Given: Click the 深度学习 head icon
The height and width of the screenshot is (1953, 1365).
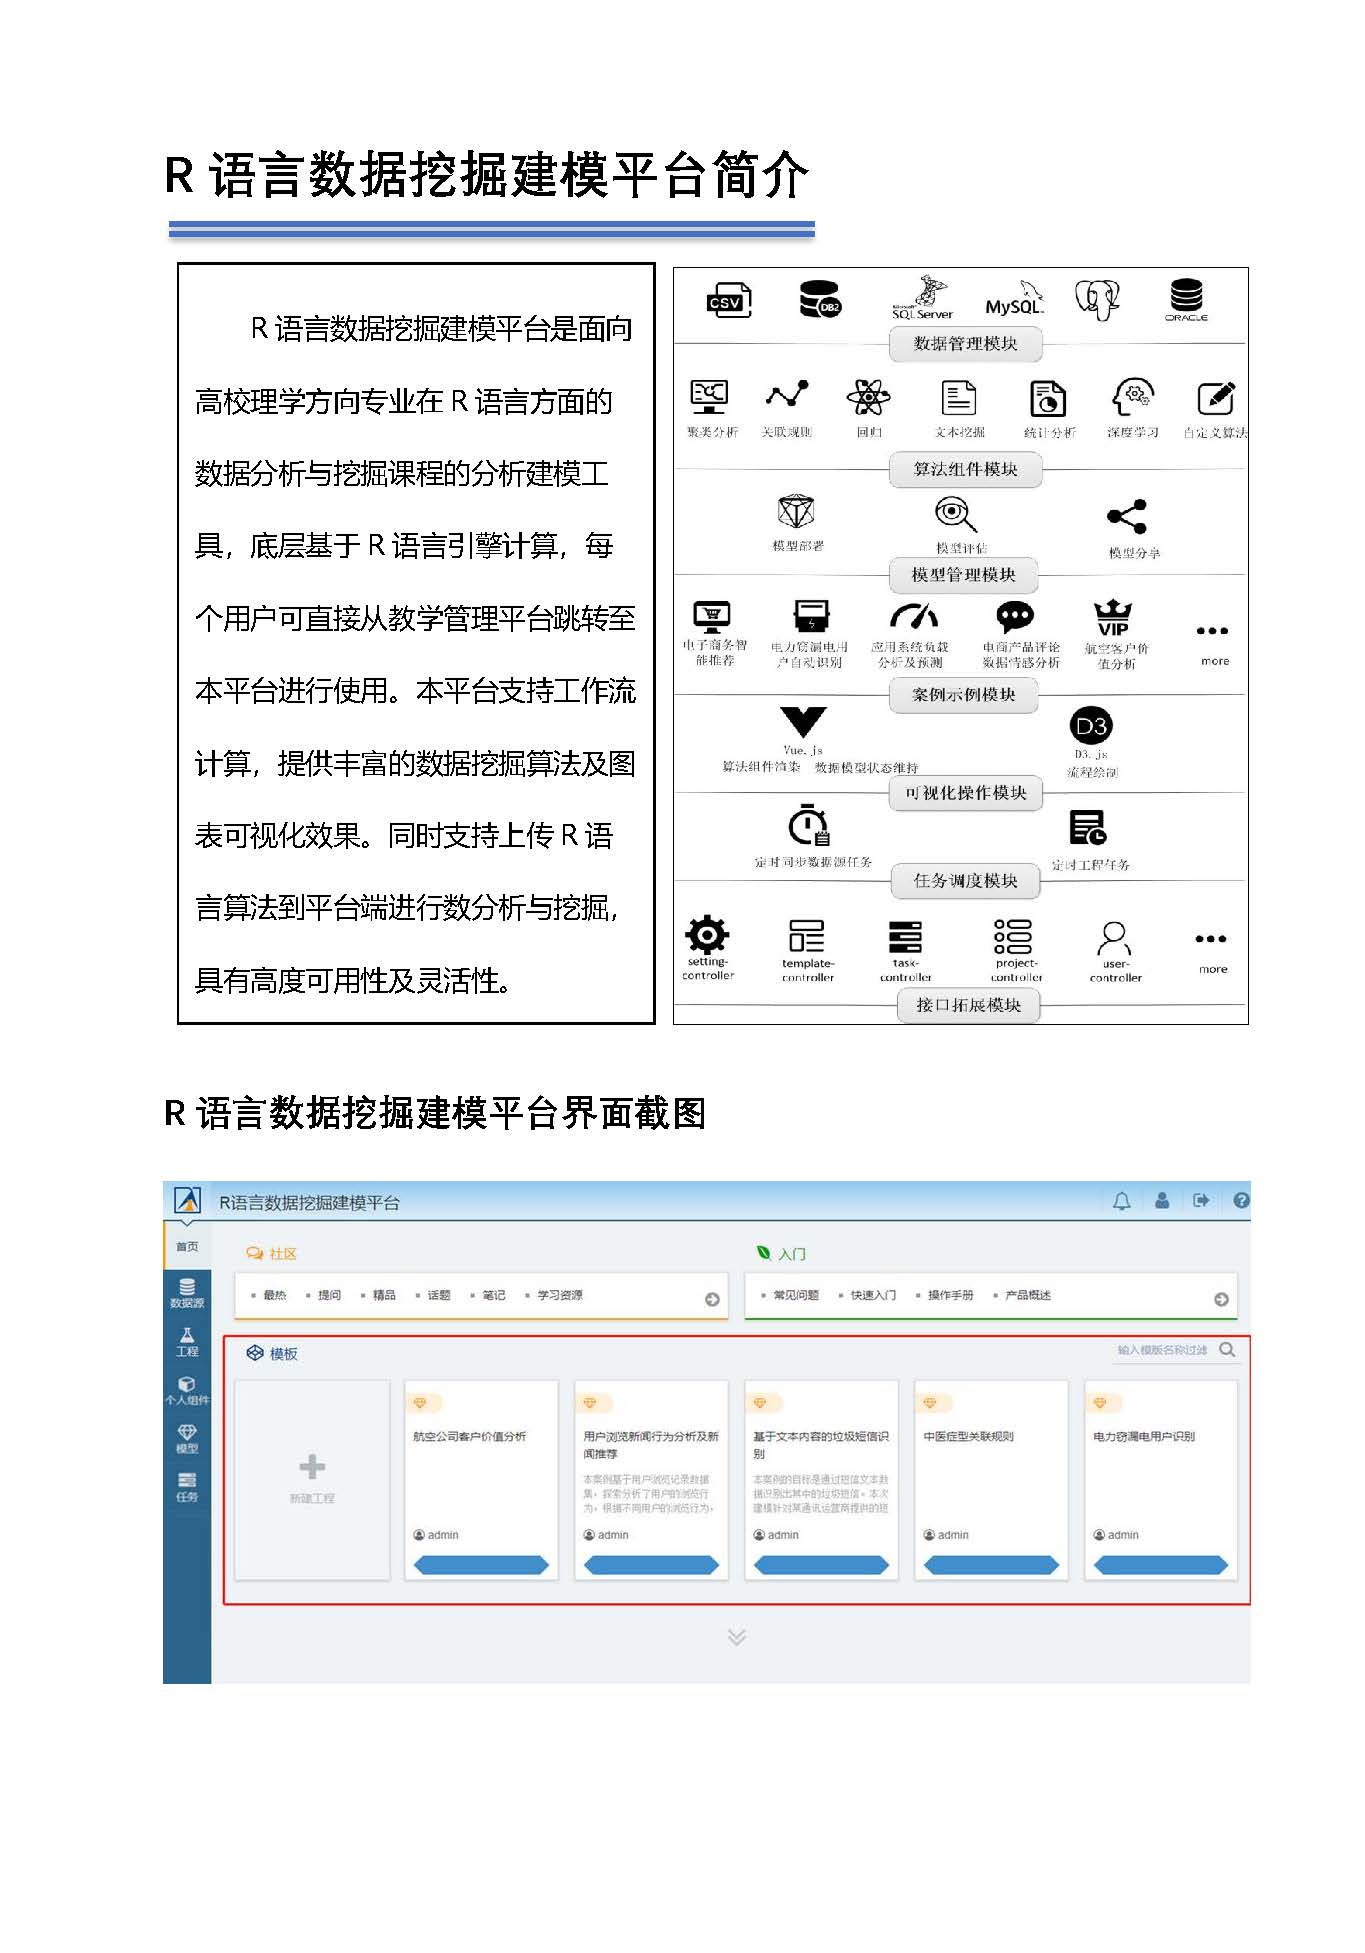Looking at the screenshot, I should (1132, 397).
